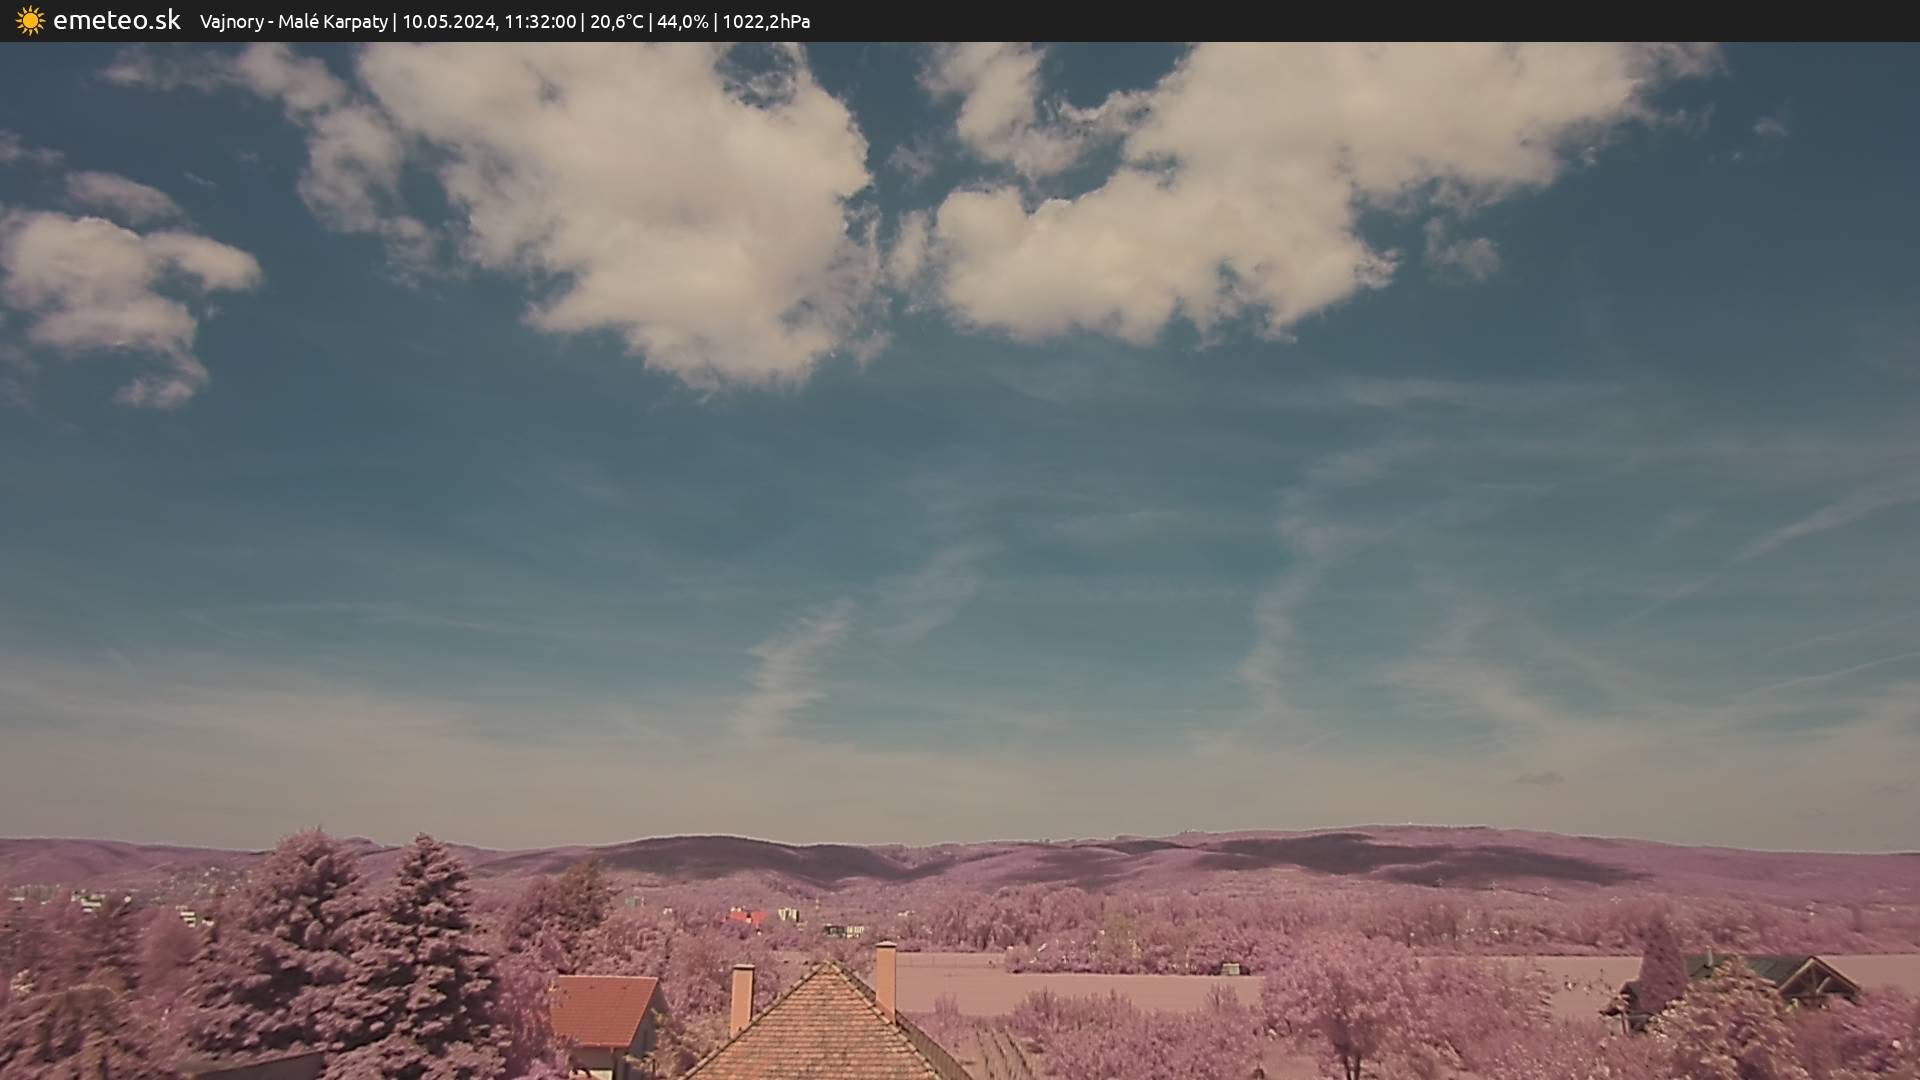
Task: Click the 20,6°C temperature reading
Action: [x=616, y=21]
